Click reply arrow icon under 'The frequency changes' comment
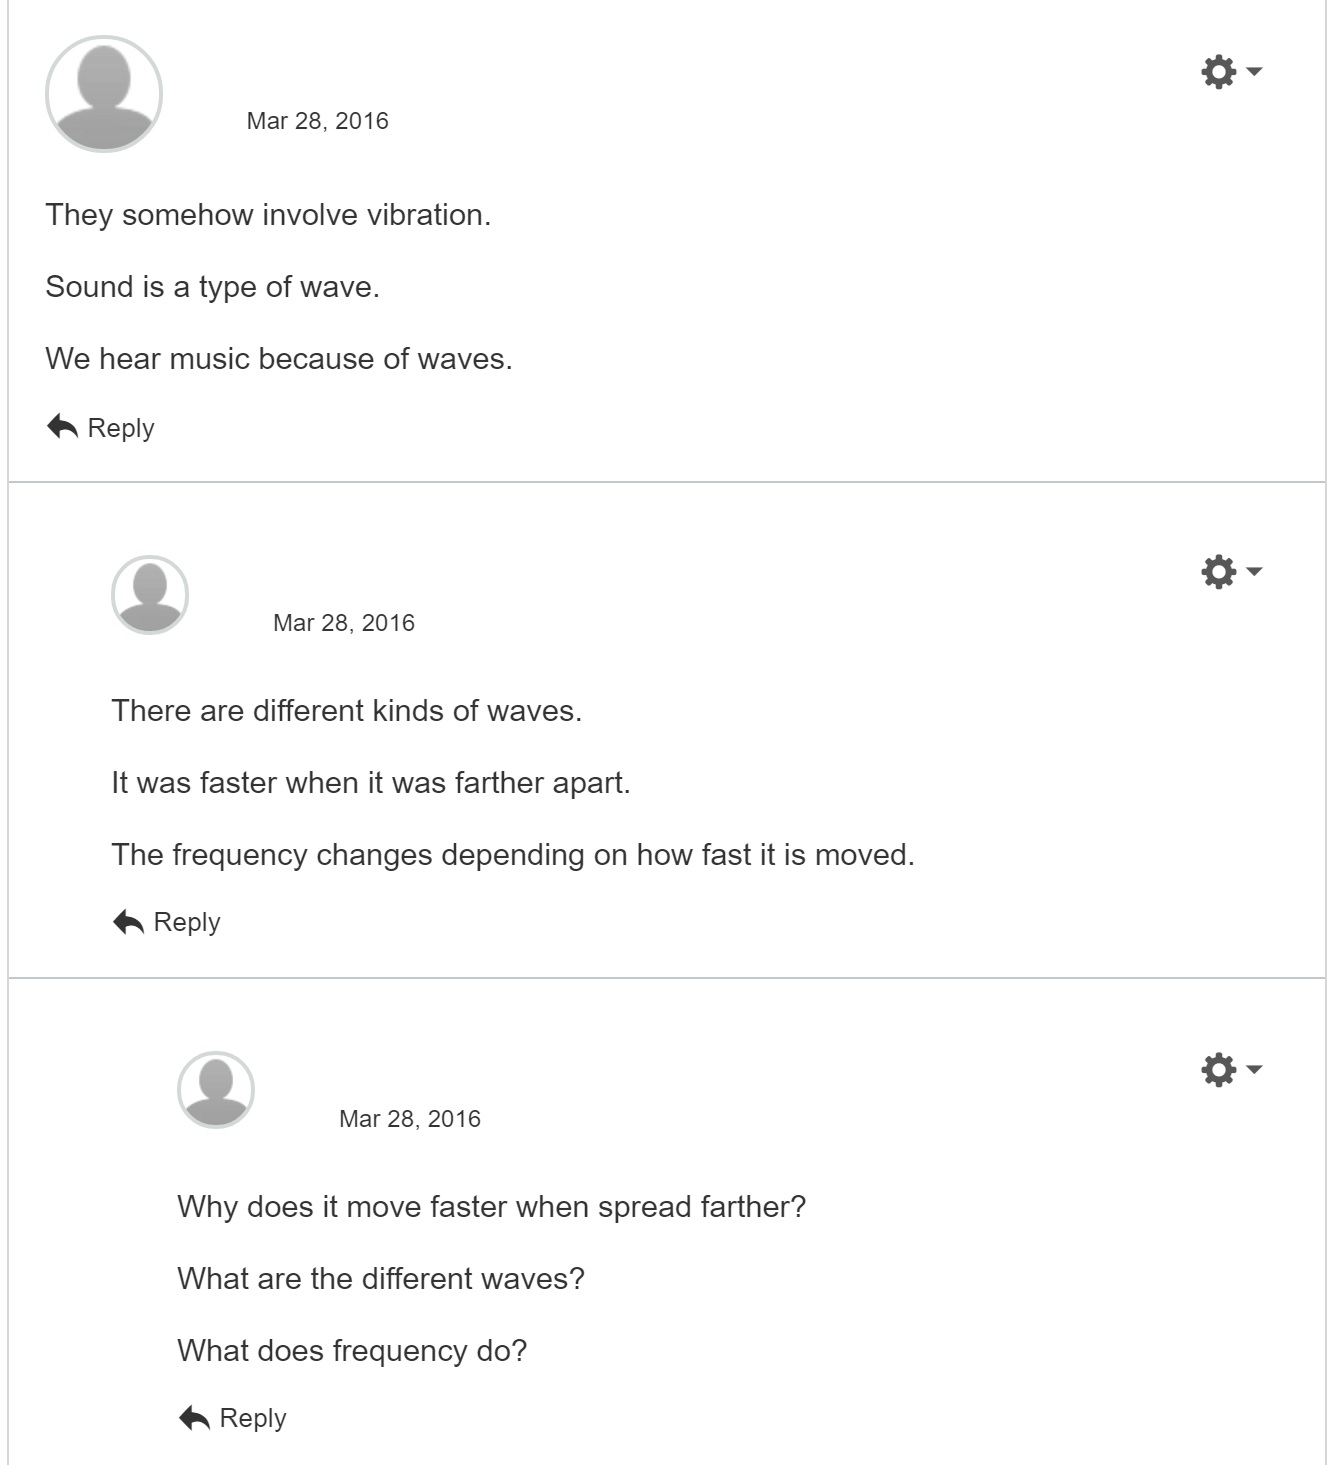This screenshot has width=1337, height=1465. tap(128, 922)
